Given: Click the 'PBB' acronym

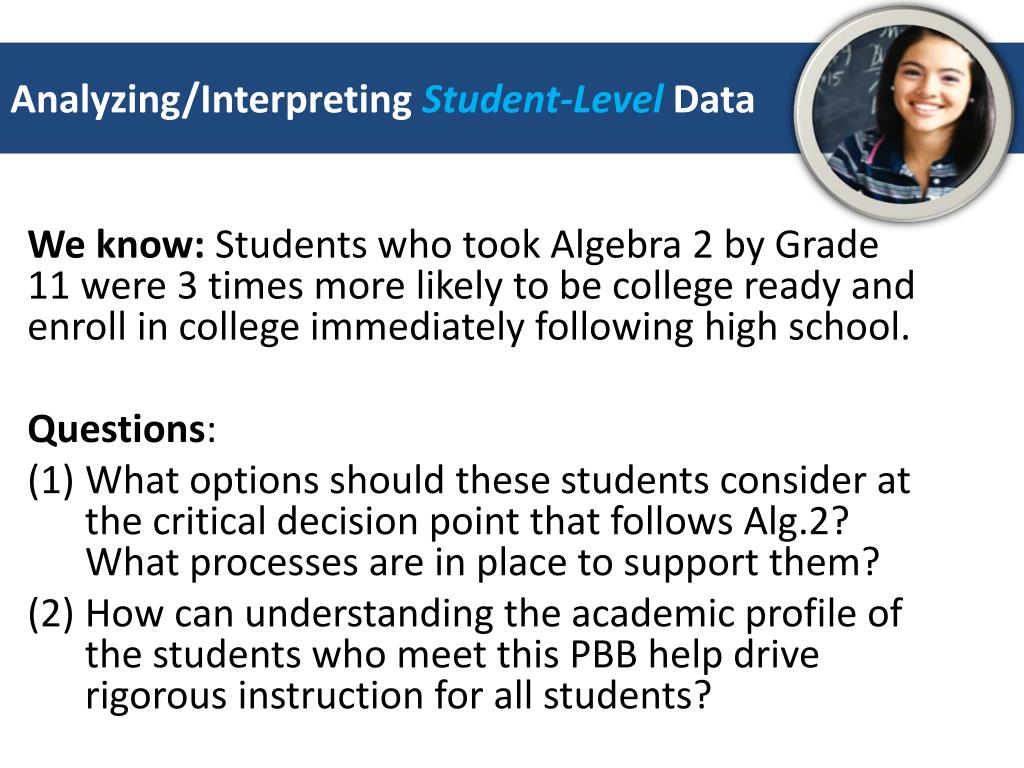Looking at the screenshot, I should [x=604, y=655].
